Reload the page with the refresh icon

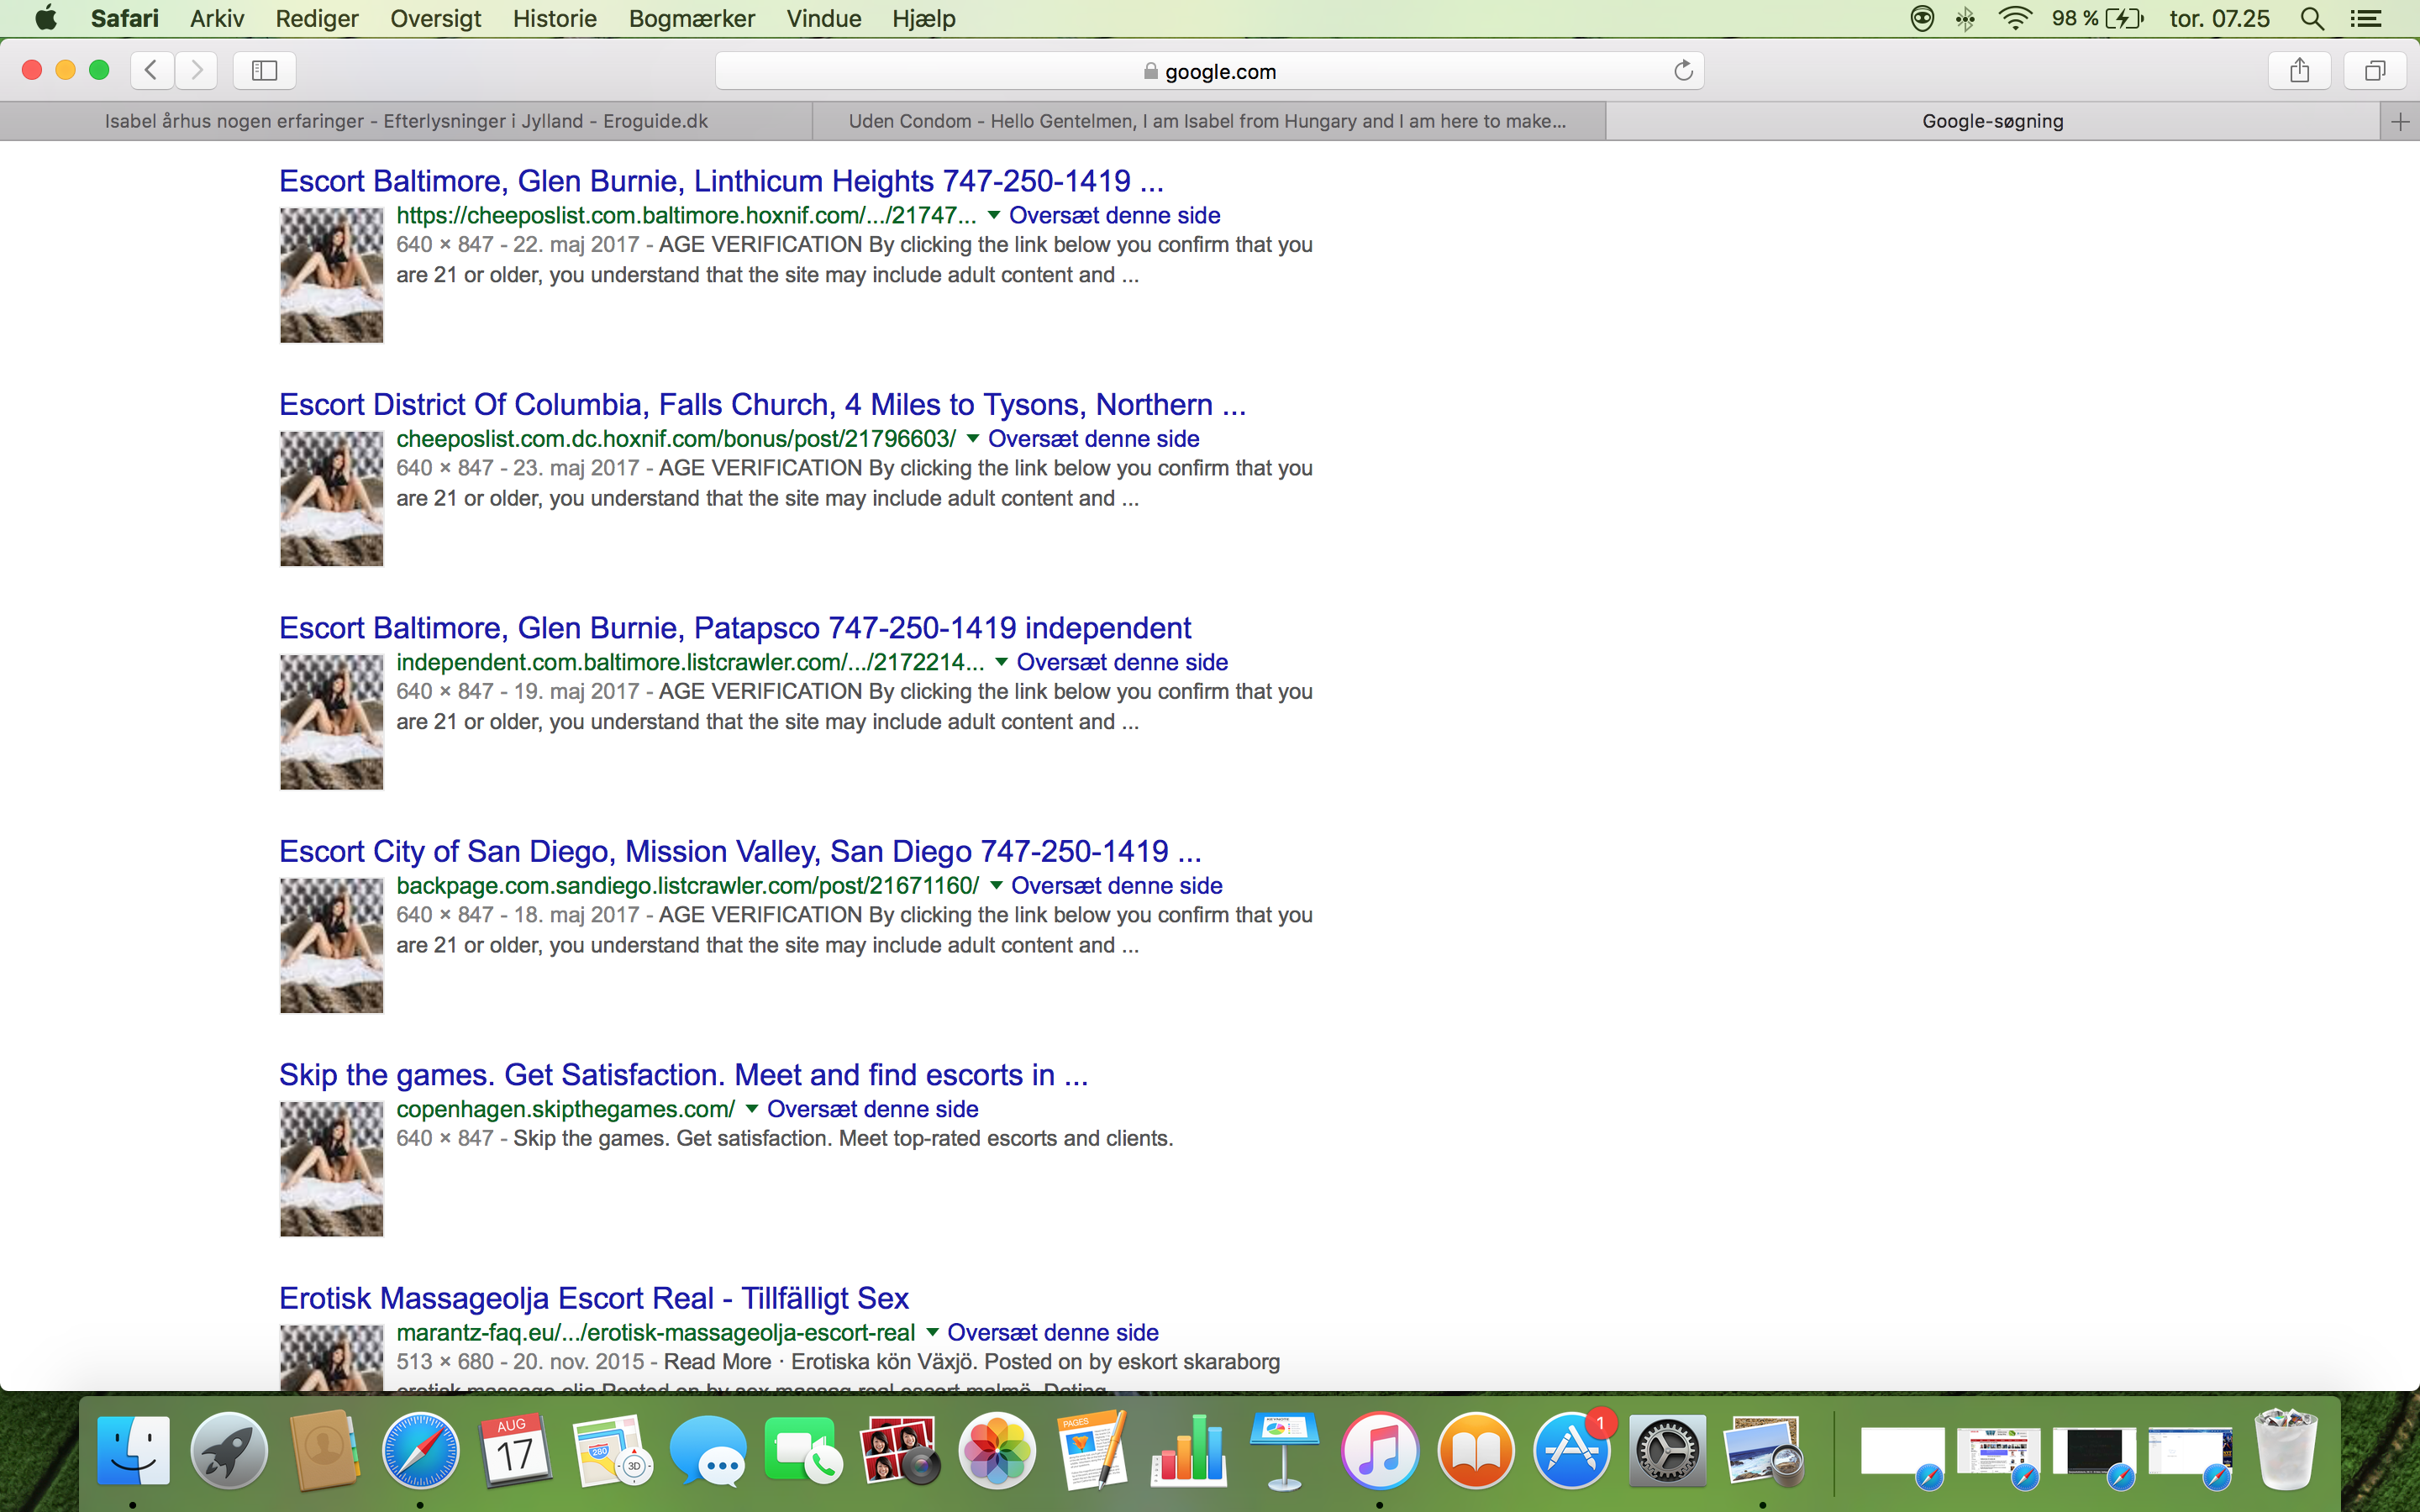click(1683, 70)
